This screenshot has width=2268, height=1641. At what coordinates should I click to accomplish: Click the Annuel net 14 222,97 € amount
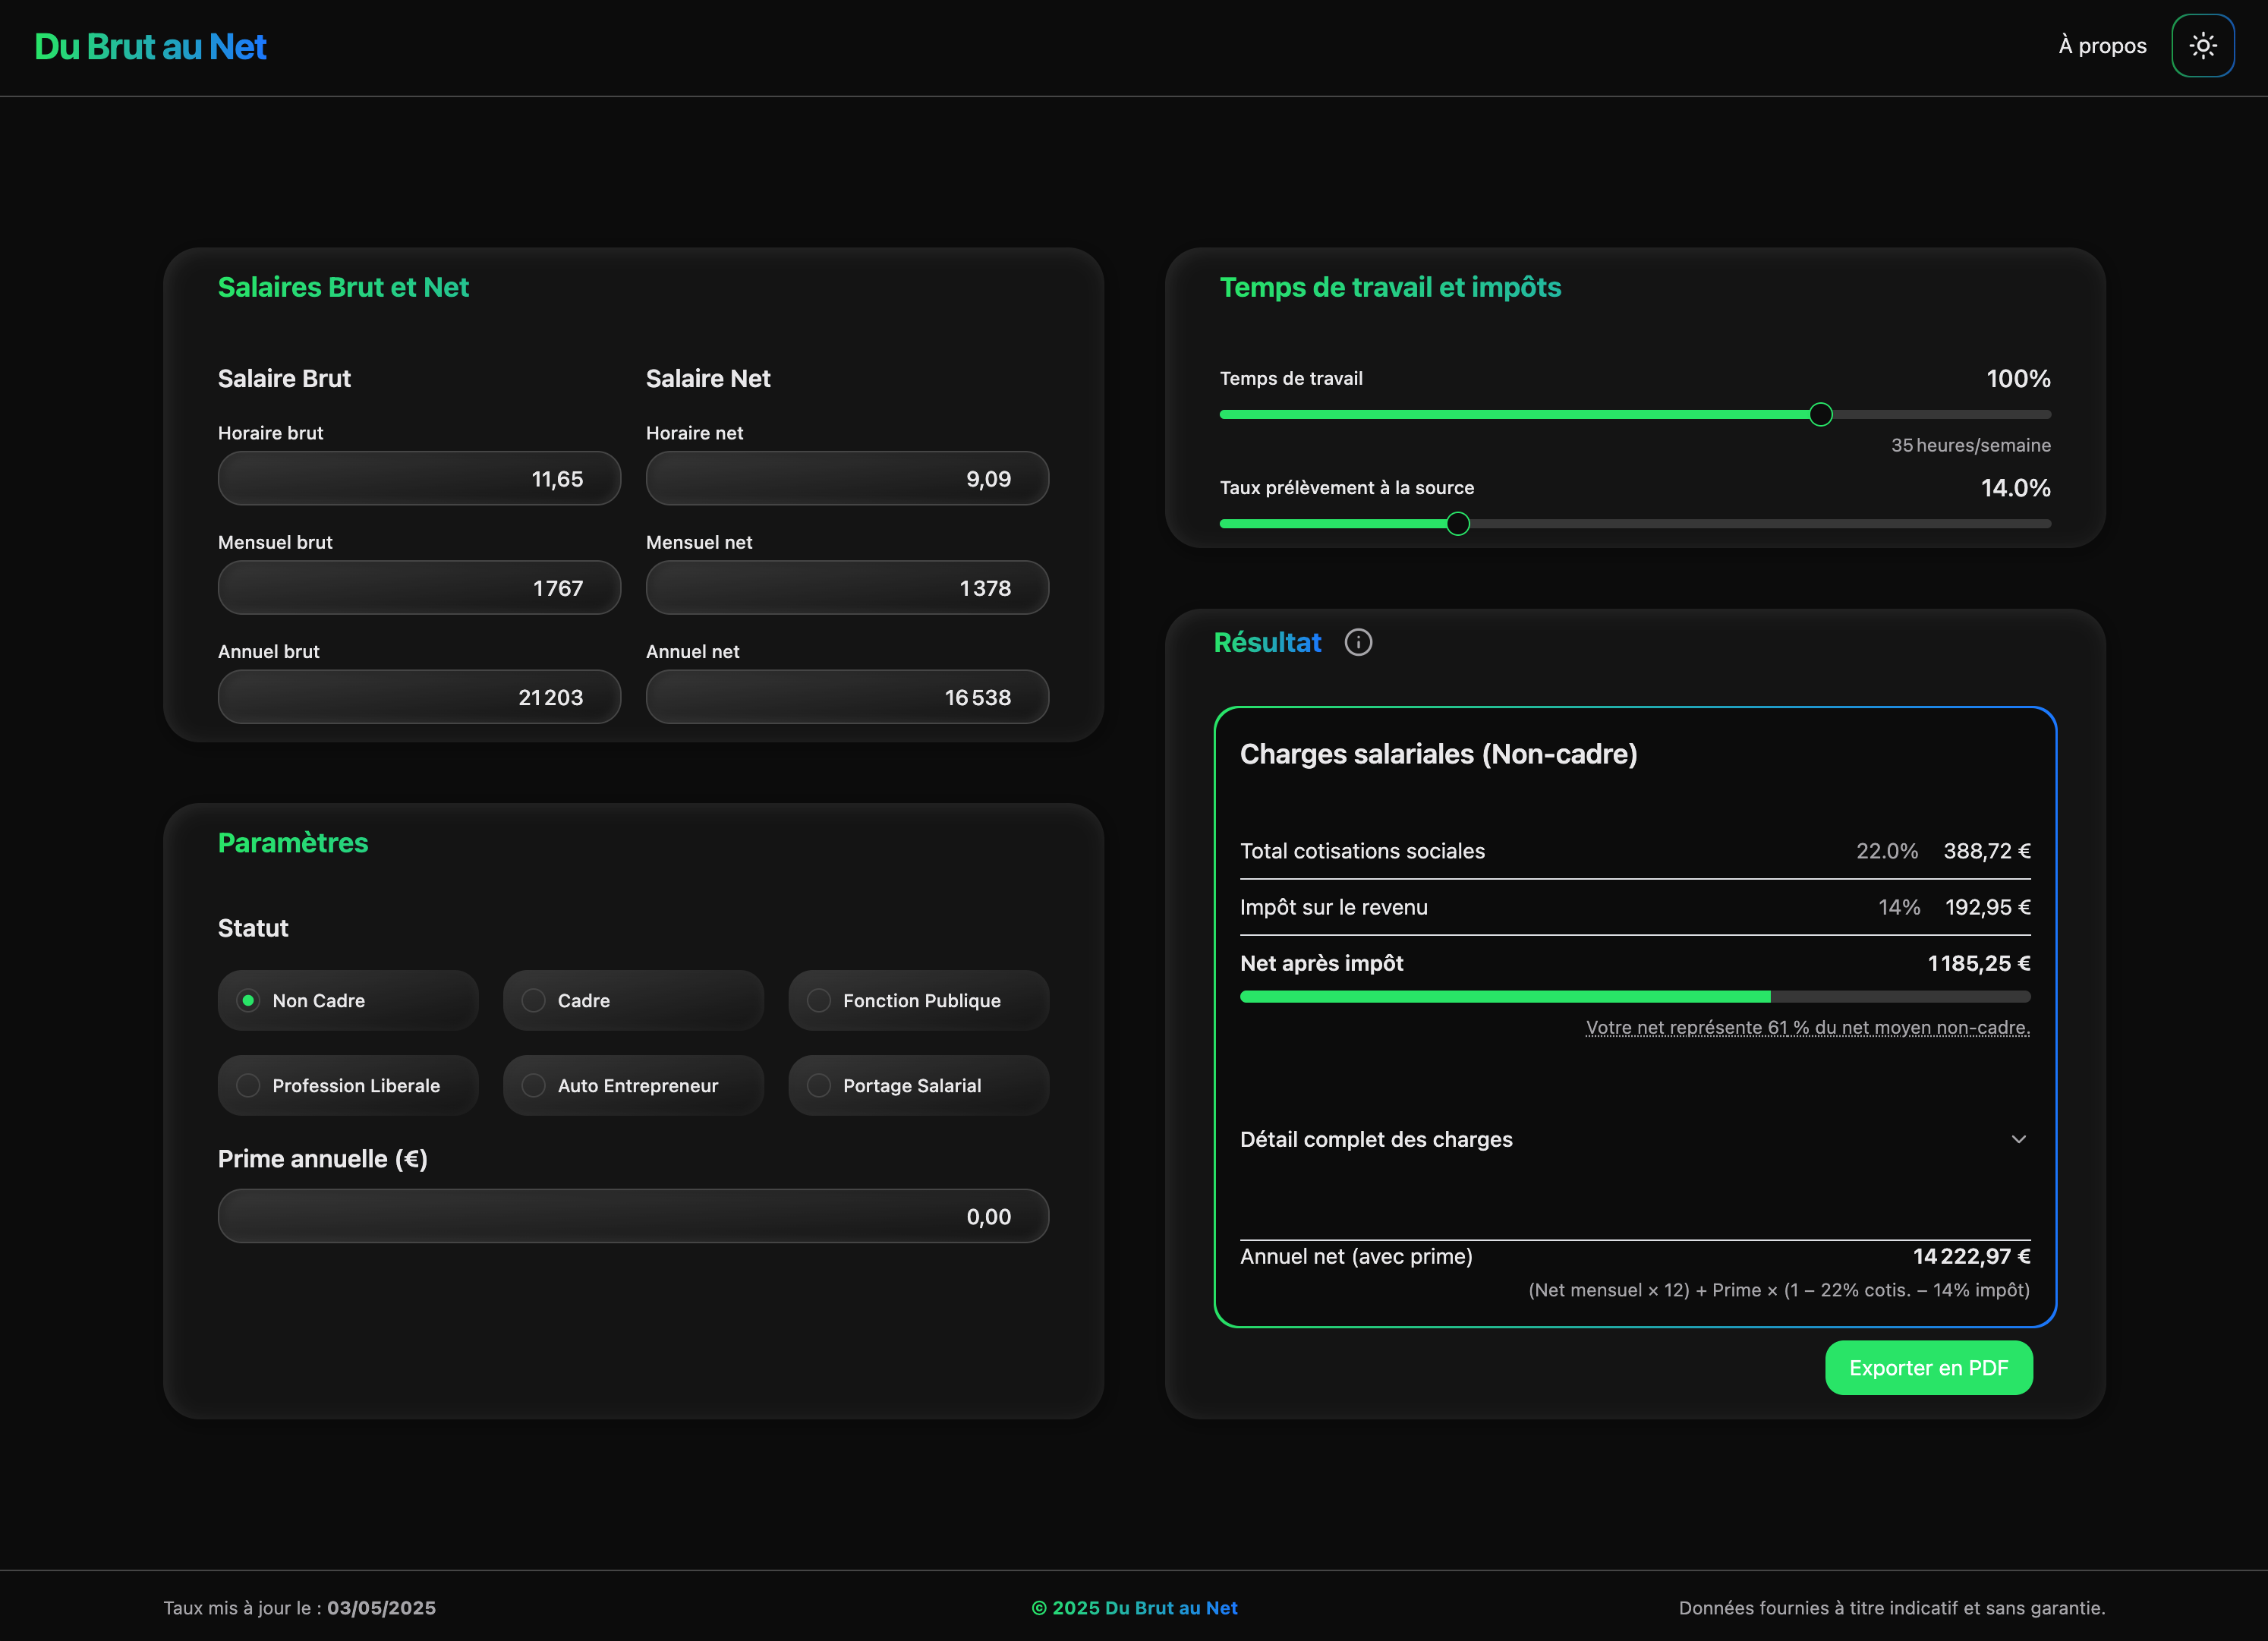pos(1971,1256)
